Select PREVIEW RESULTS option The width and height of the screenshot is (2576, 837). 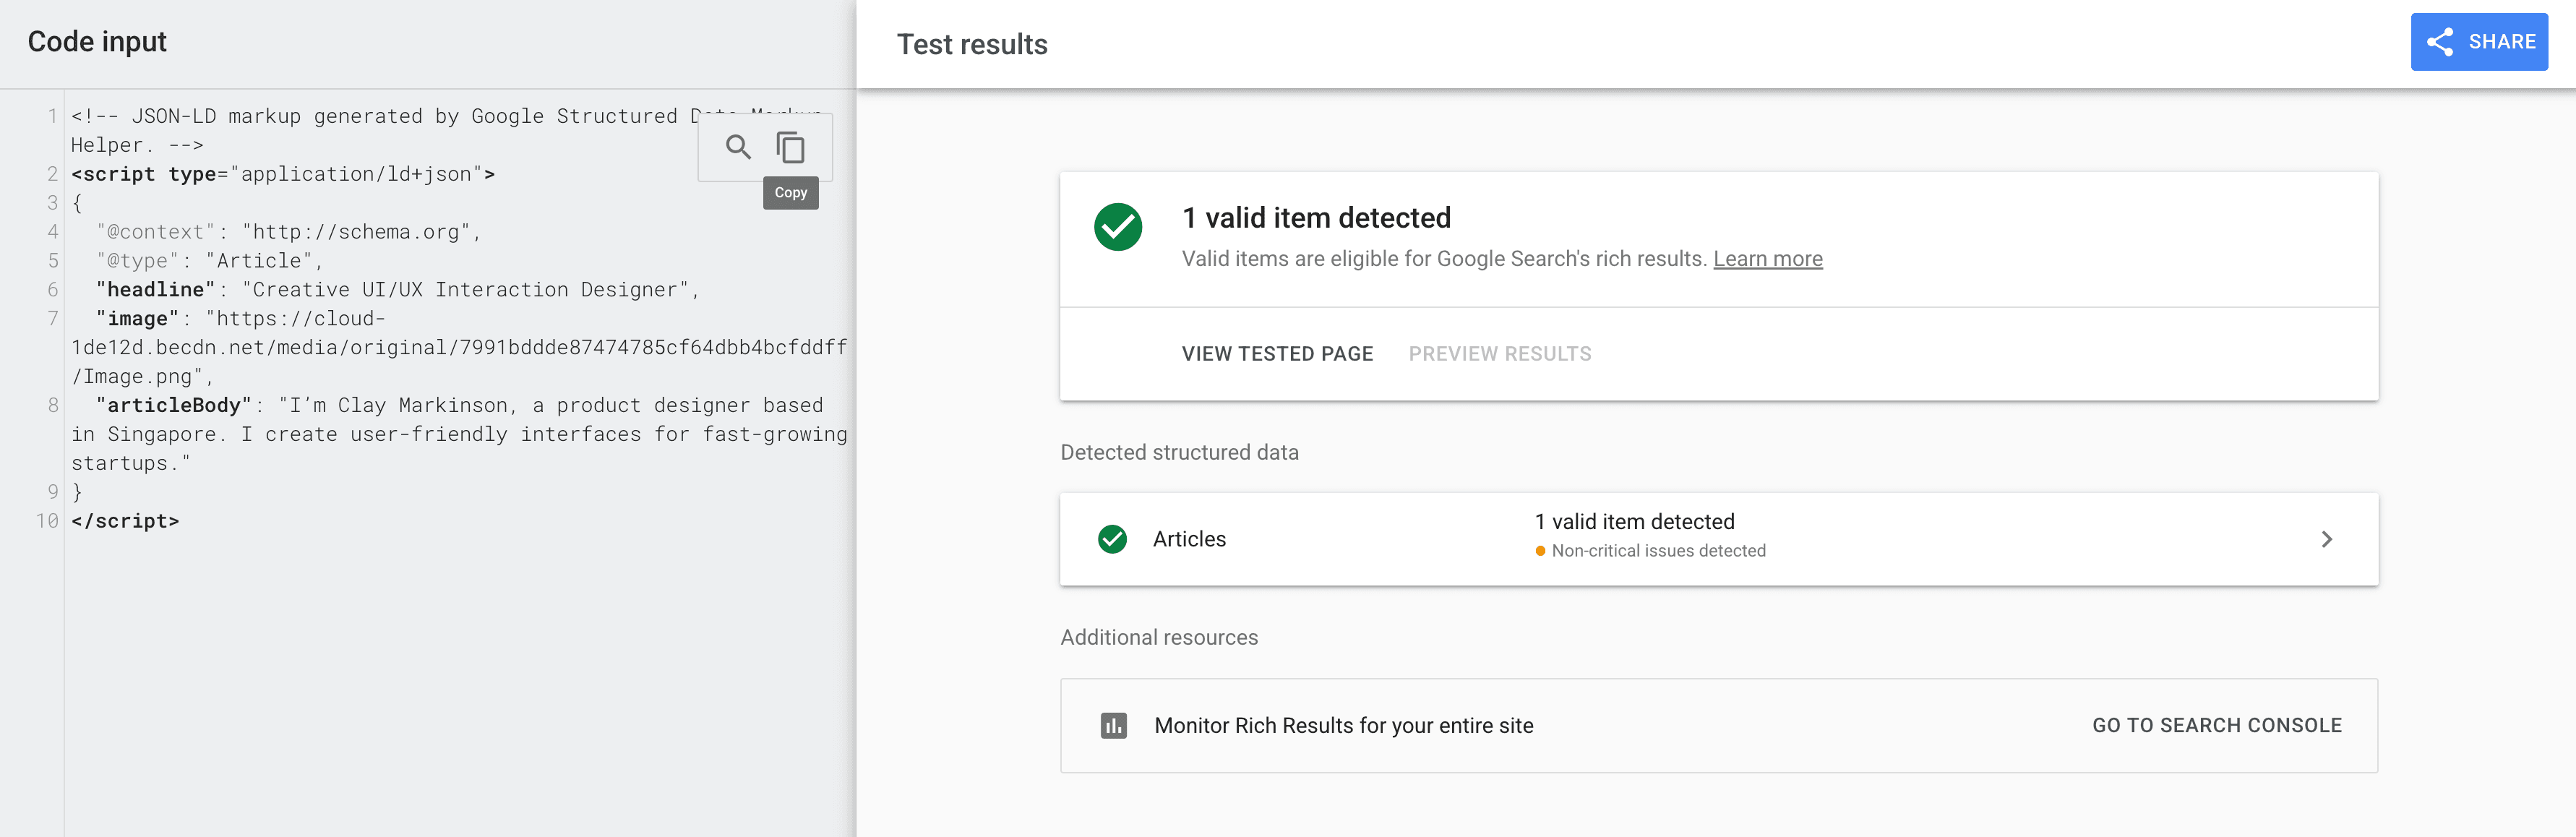[x=1499, y=354]
